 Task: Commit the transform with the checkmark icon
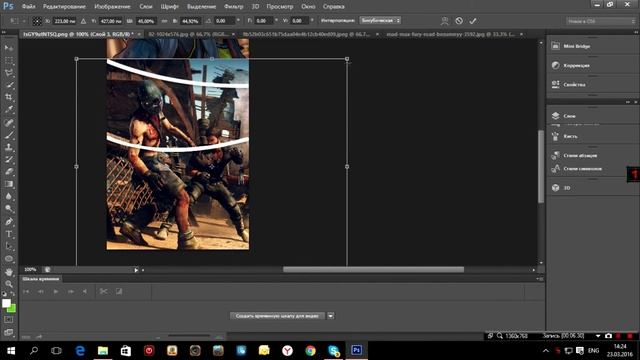(x=473, y=21)
